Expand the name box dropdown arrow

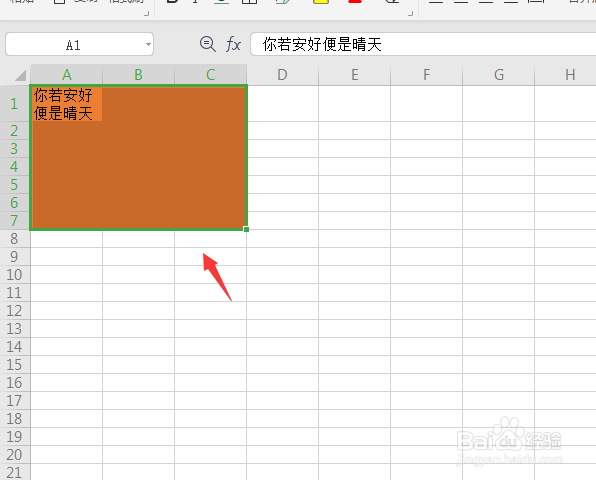pyautogui.click(x=148, y=44)
